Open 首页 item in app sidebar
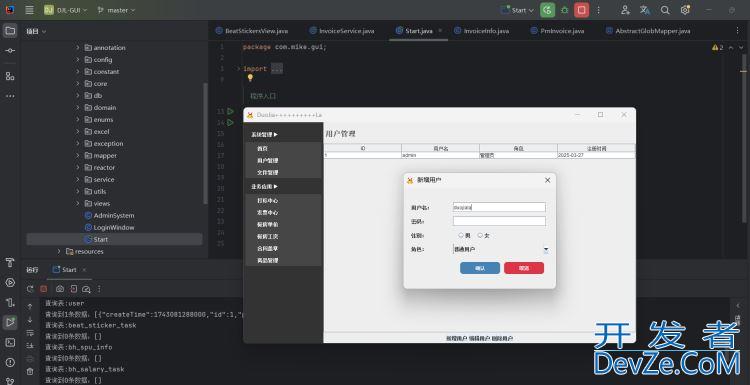Screen dimensions: 750x385 262,149
